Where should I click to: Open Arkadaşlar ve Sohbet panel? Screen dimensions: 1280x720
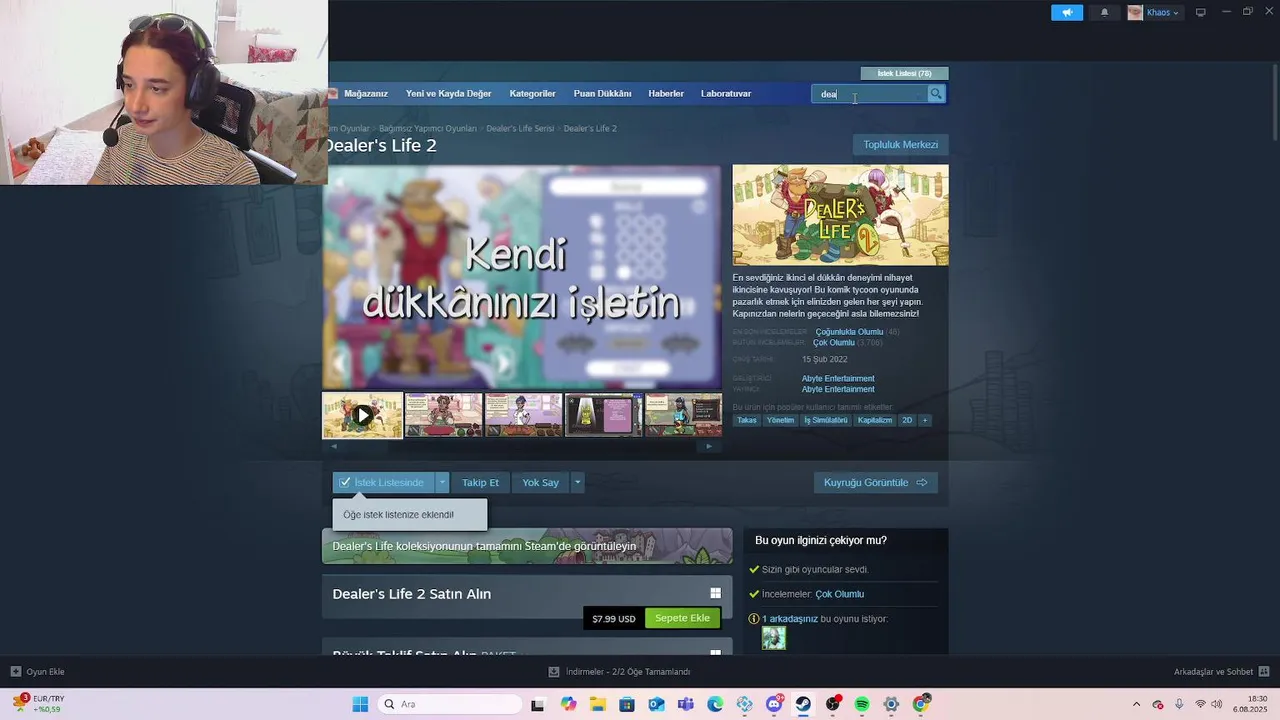pyautogui.click(x=1221, y=672)
